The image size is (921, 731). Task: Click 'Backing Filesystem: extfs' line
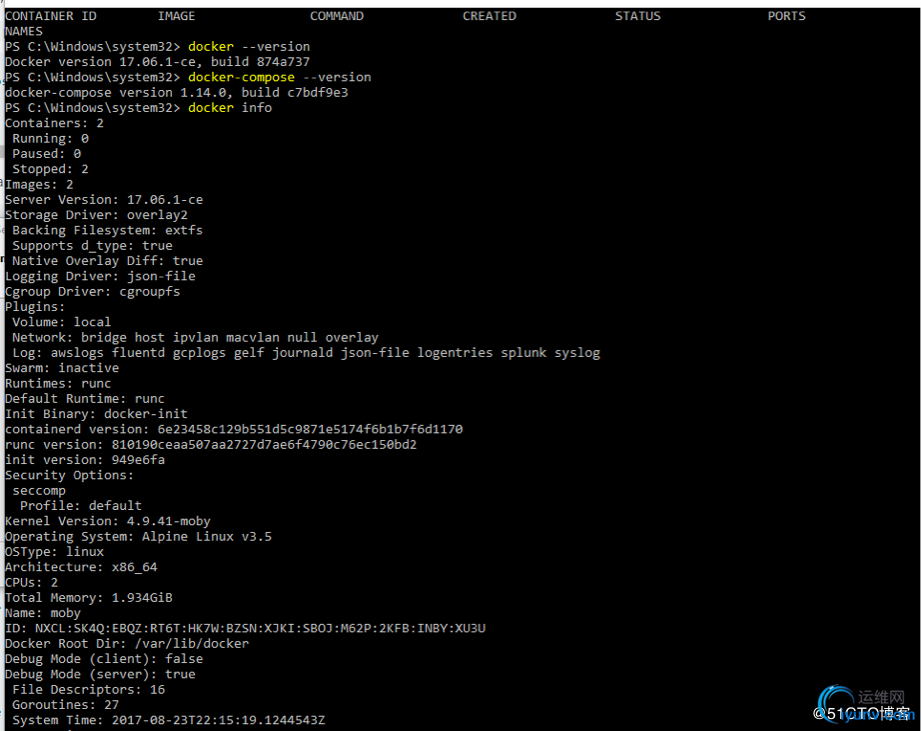tap(107, 230)
